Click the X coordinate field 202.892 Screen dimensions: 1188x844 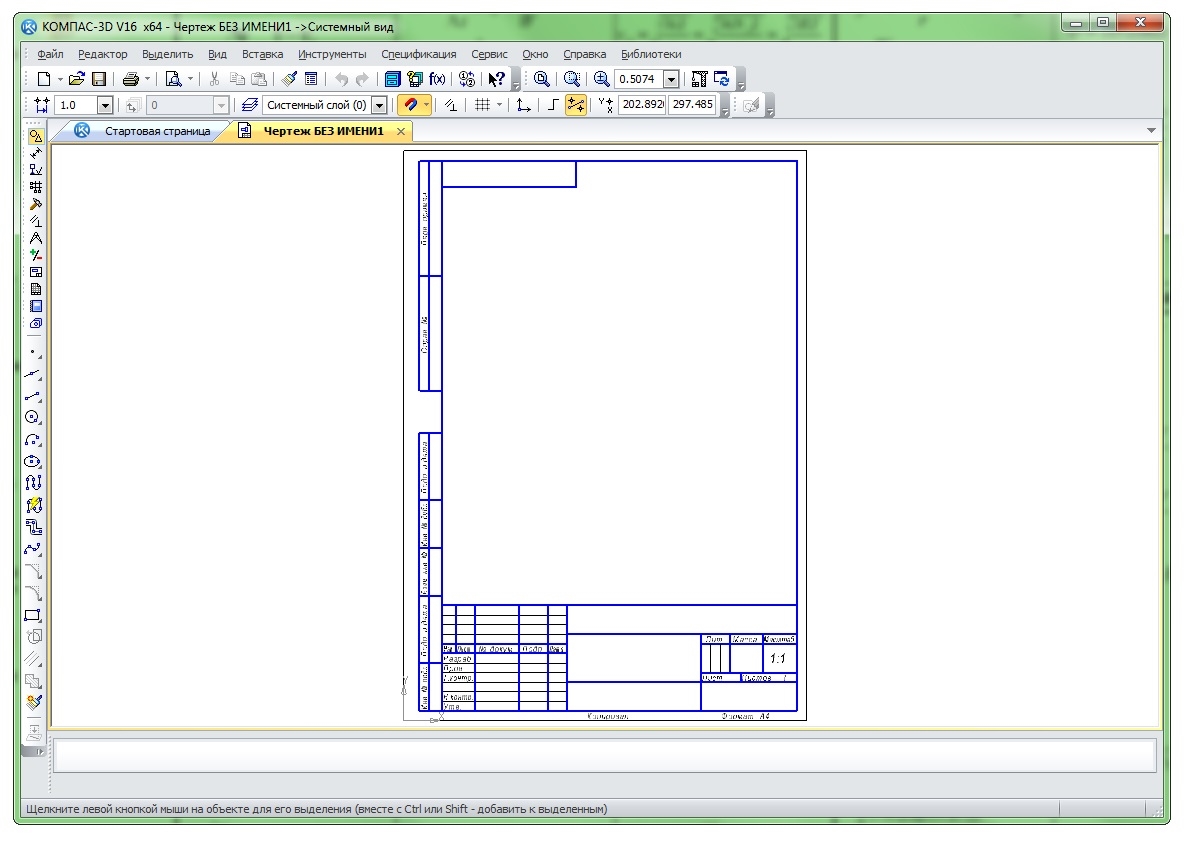click(x=642, y=104)
